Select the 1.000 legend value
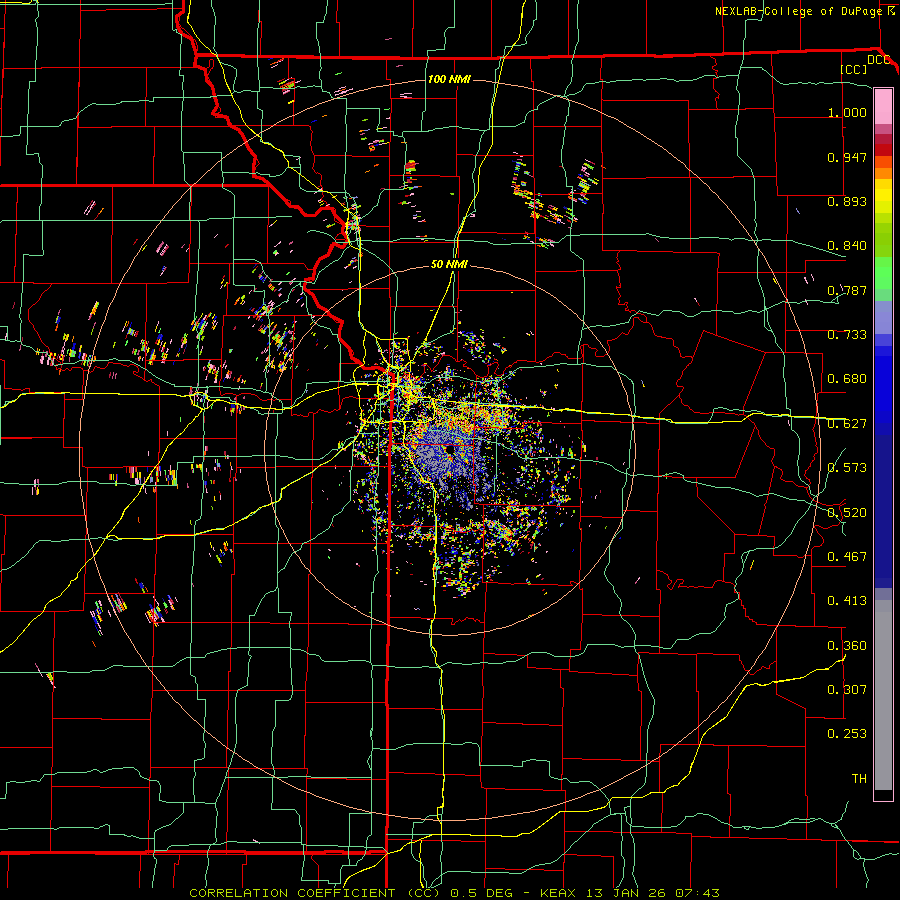900x900 pixels. click(847, 112)
